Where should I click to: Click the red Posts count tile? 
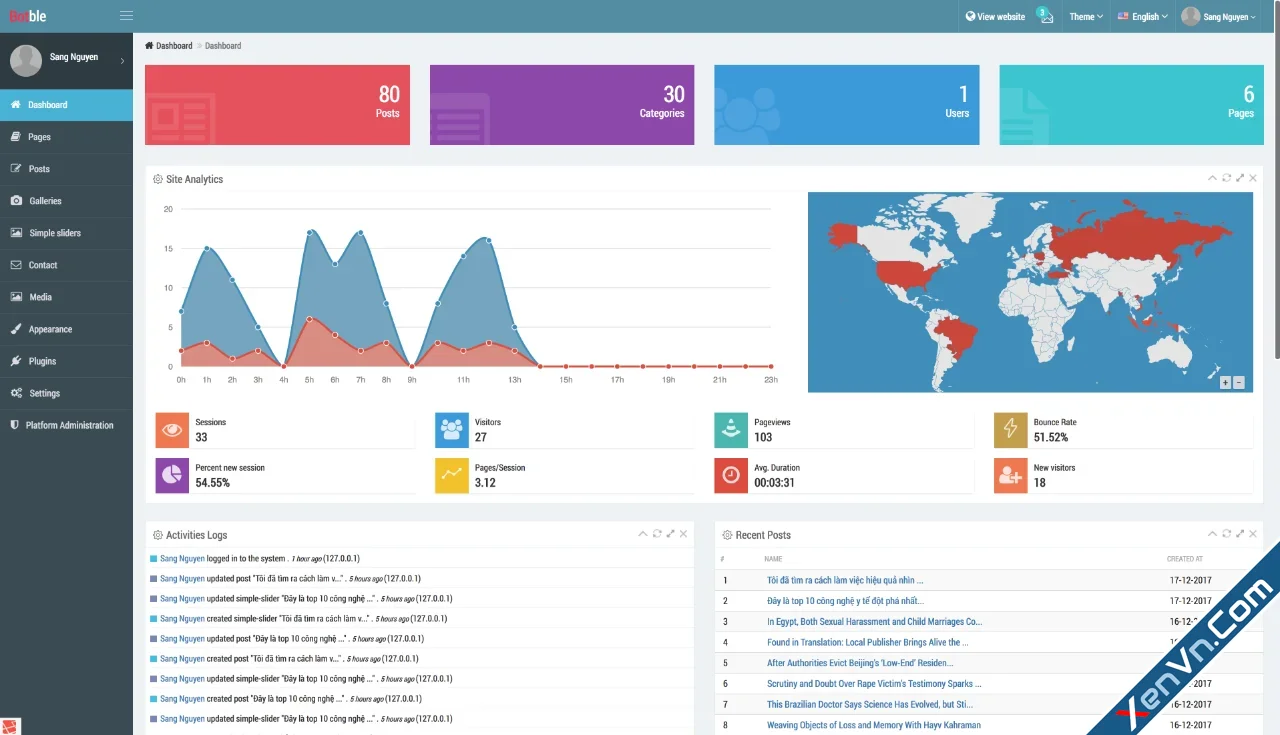pyautogui.click(x=277, y=105)
